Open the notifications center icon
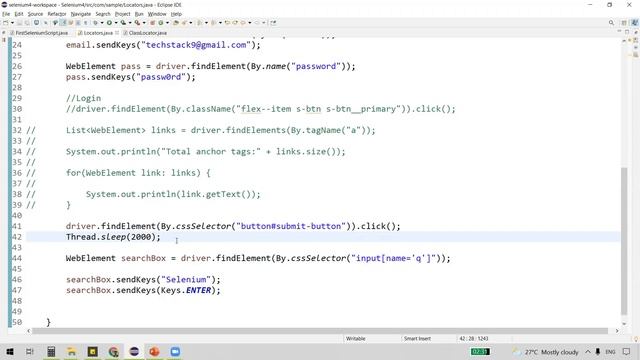 627,352
